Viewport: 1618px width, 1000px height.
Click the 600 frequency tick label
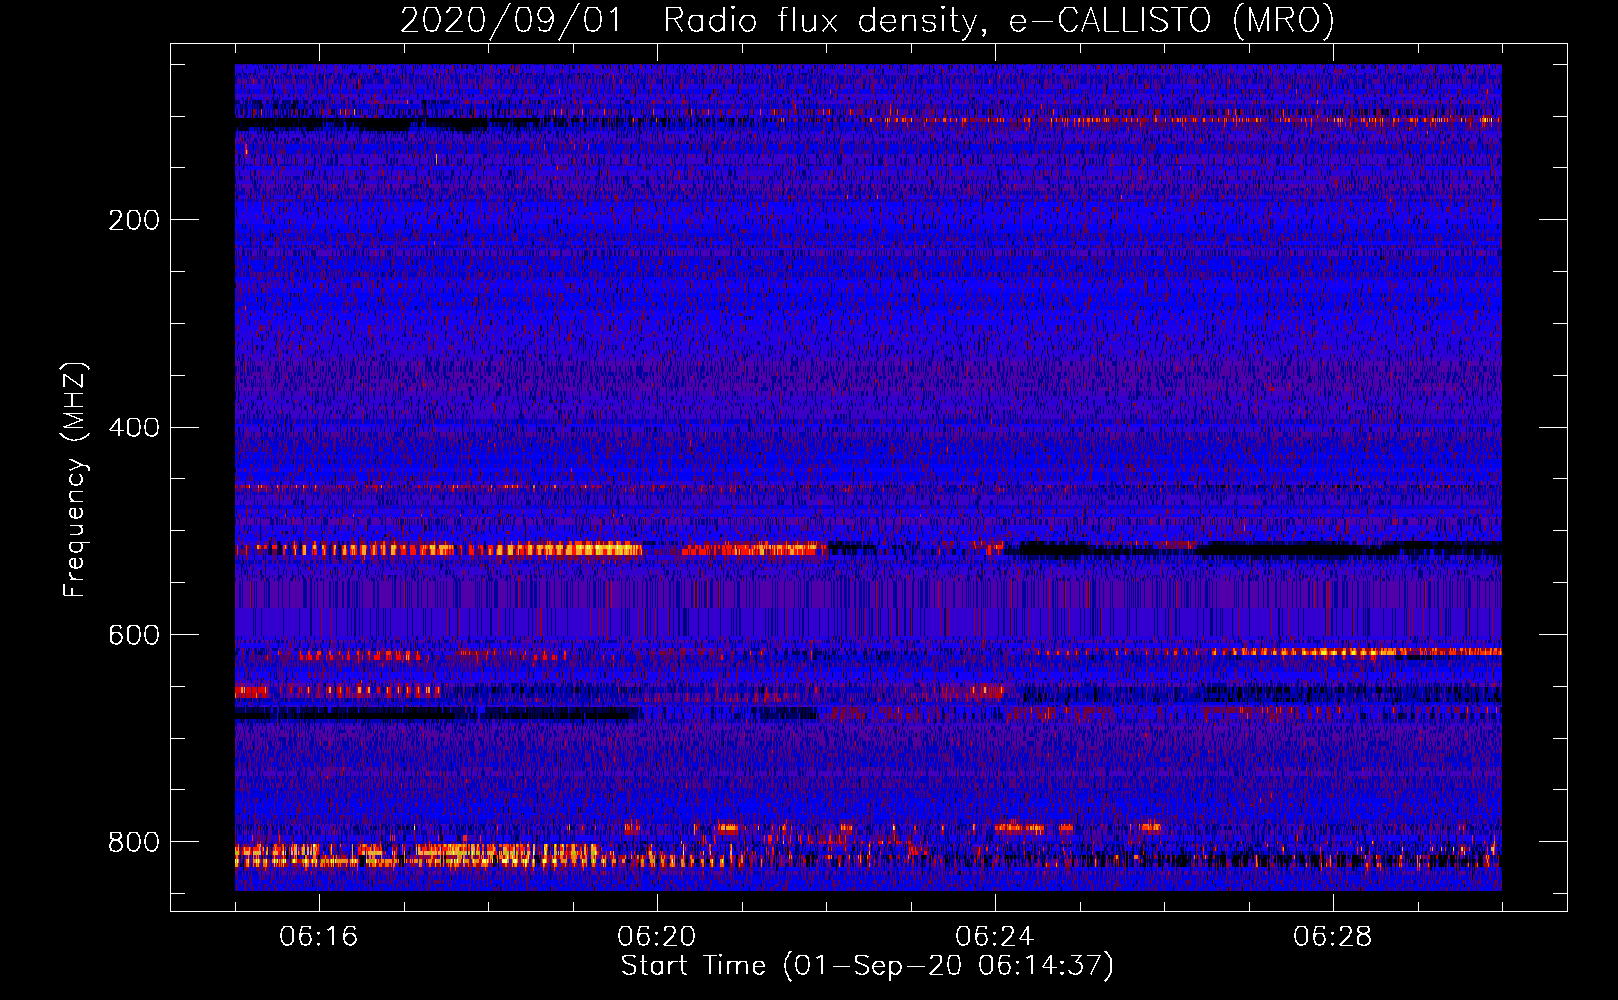134,636
